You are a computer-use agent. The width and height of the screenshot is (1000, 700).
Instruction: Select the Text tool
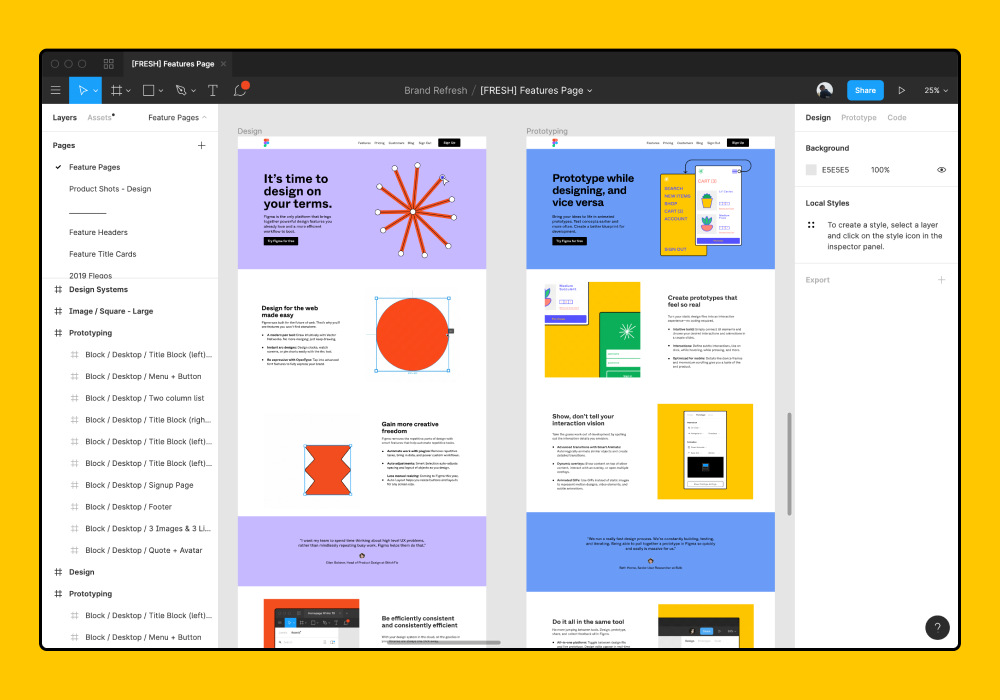pyautogui.click(x=212, y=90)
